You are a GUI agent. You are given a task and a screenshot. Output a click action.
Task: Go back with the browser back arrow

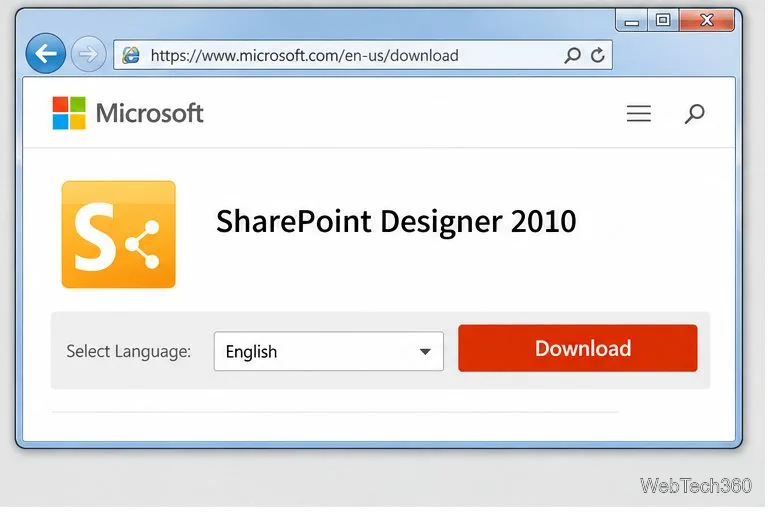pos(46,53)
